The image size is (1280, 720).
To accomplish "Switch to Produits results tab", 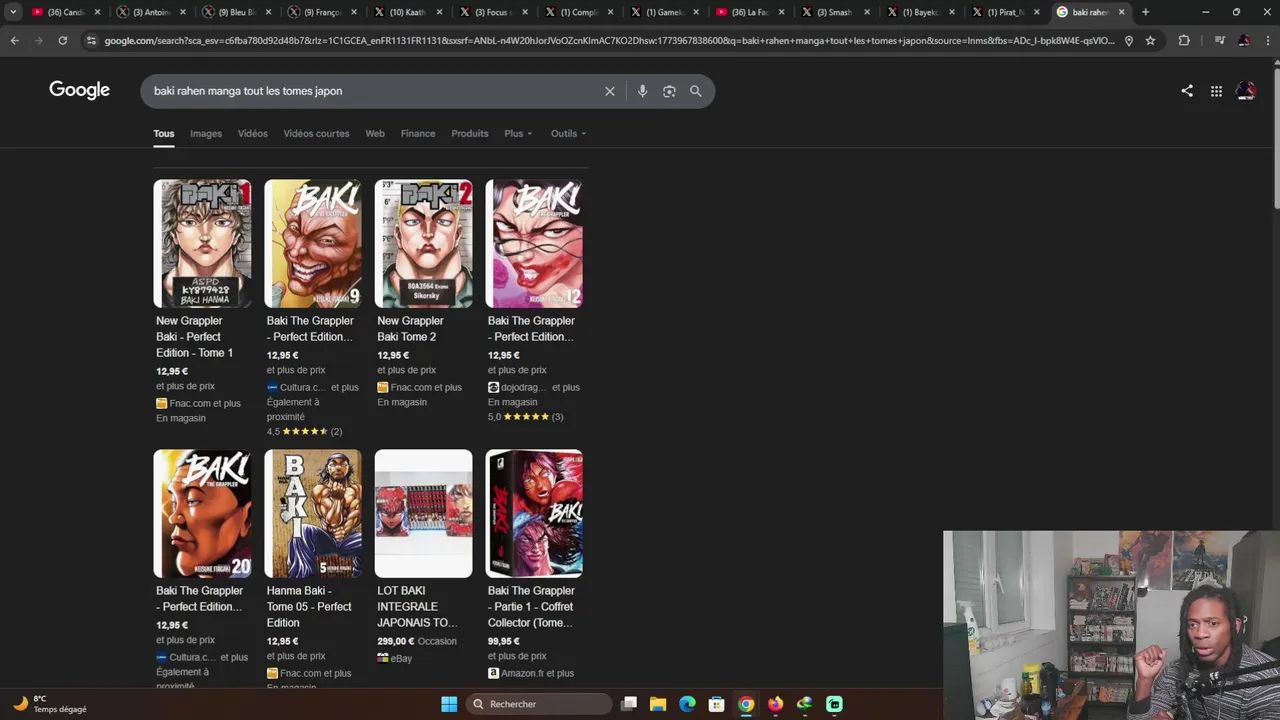I will pyautogui.click(x=470, y=133).
